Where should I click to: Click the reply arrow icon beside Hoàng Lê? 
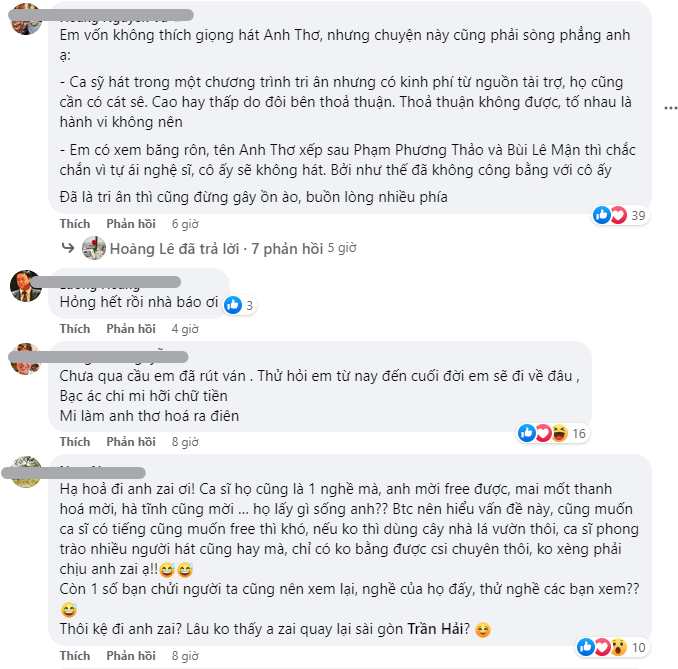point(68,247)
